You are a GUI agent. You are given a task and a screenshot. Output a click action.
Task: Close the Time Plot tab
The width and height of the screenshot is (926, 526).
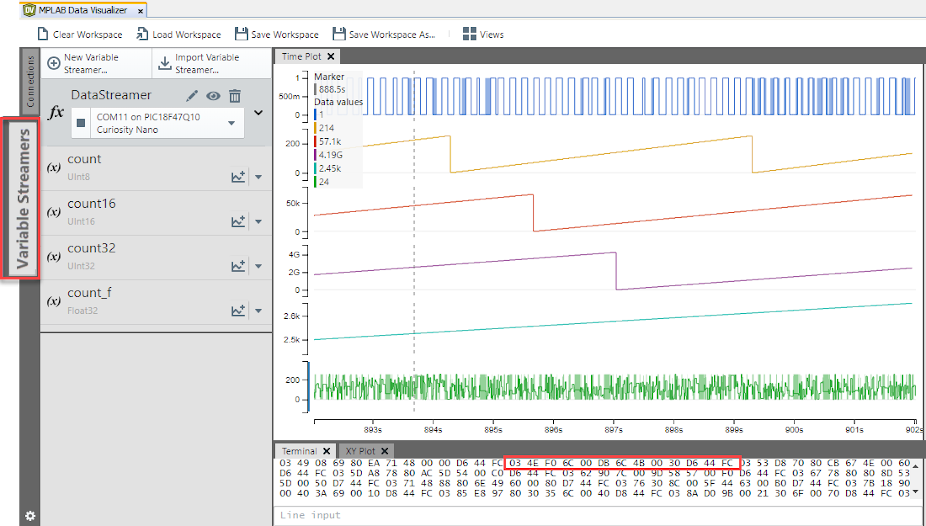click(331, 57)
